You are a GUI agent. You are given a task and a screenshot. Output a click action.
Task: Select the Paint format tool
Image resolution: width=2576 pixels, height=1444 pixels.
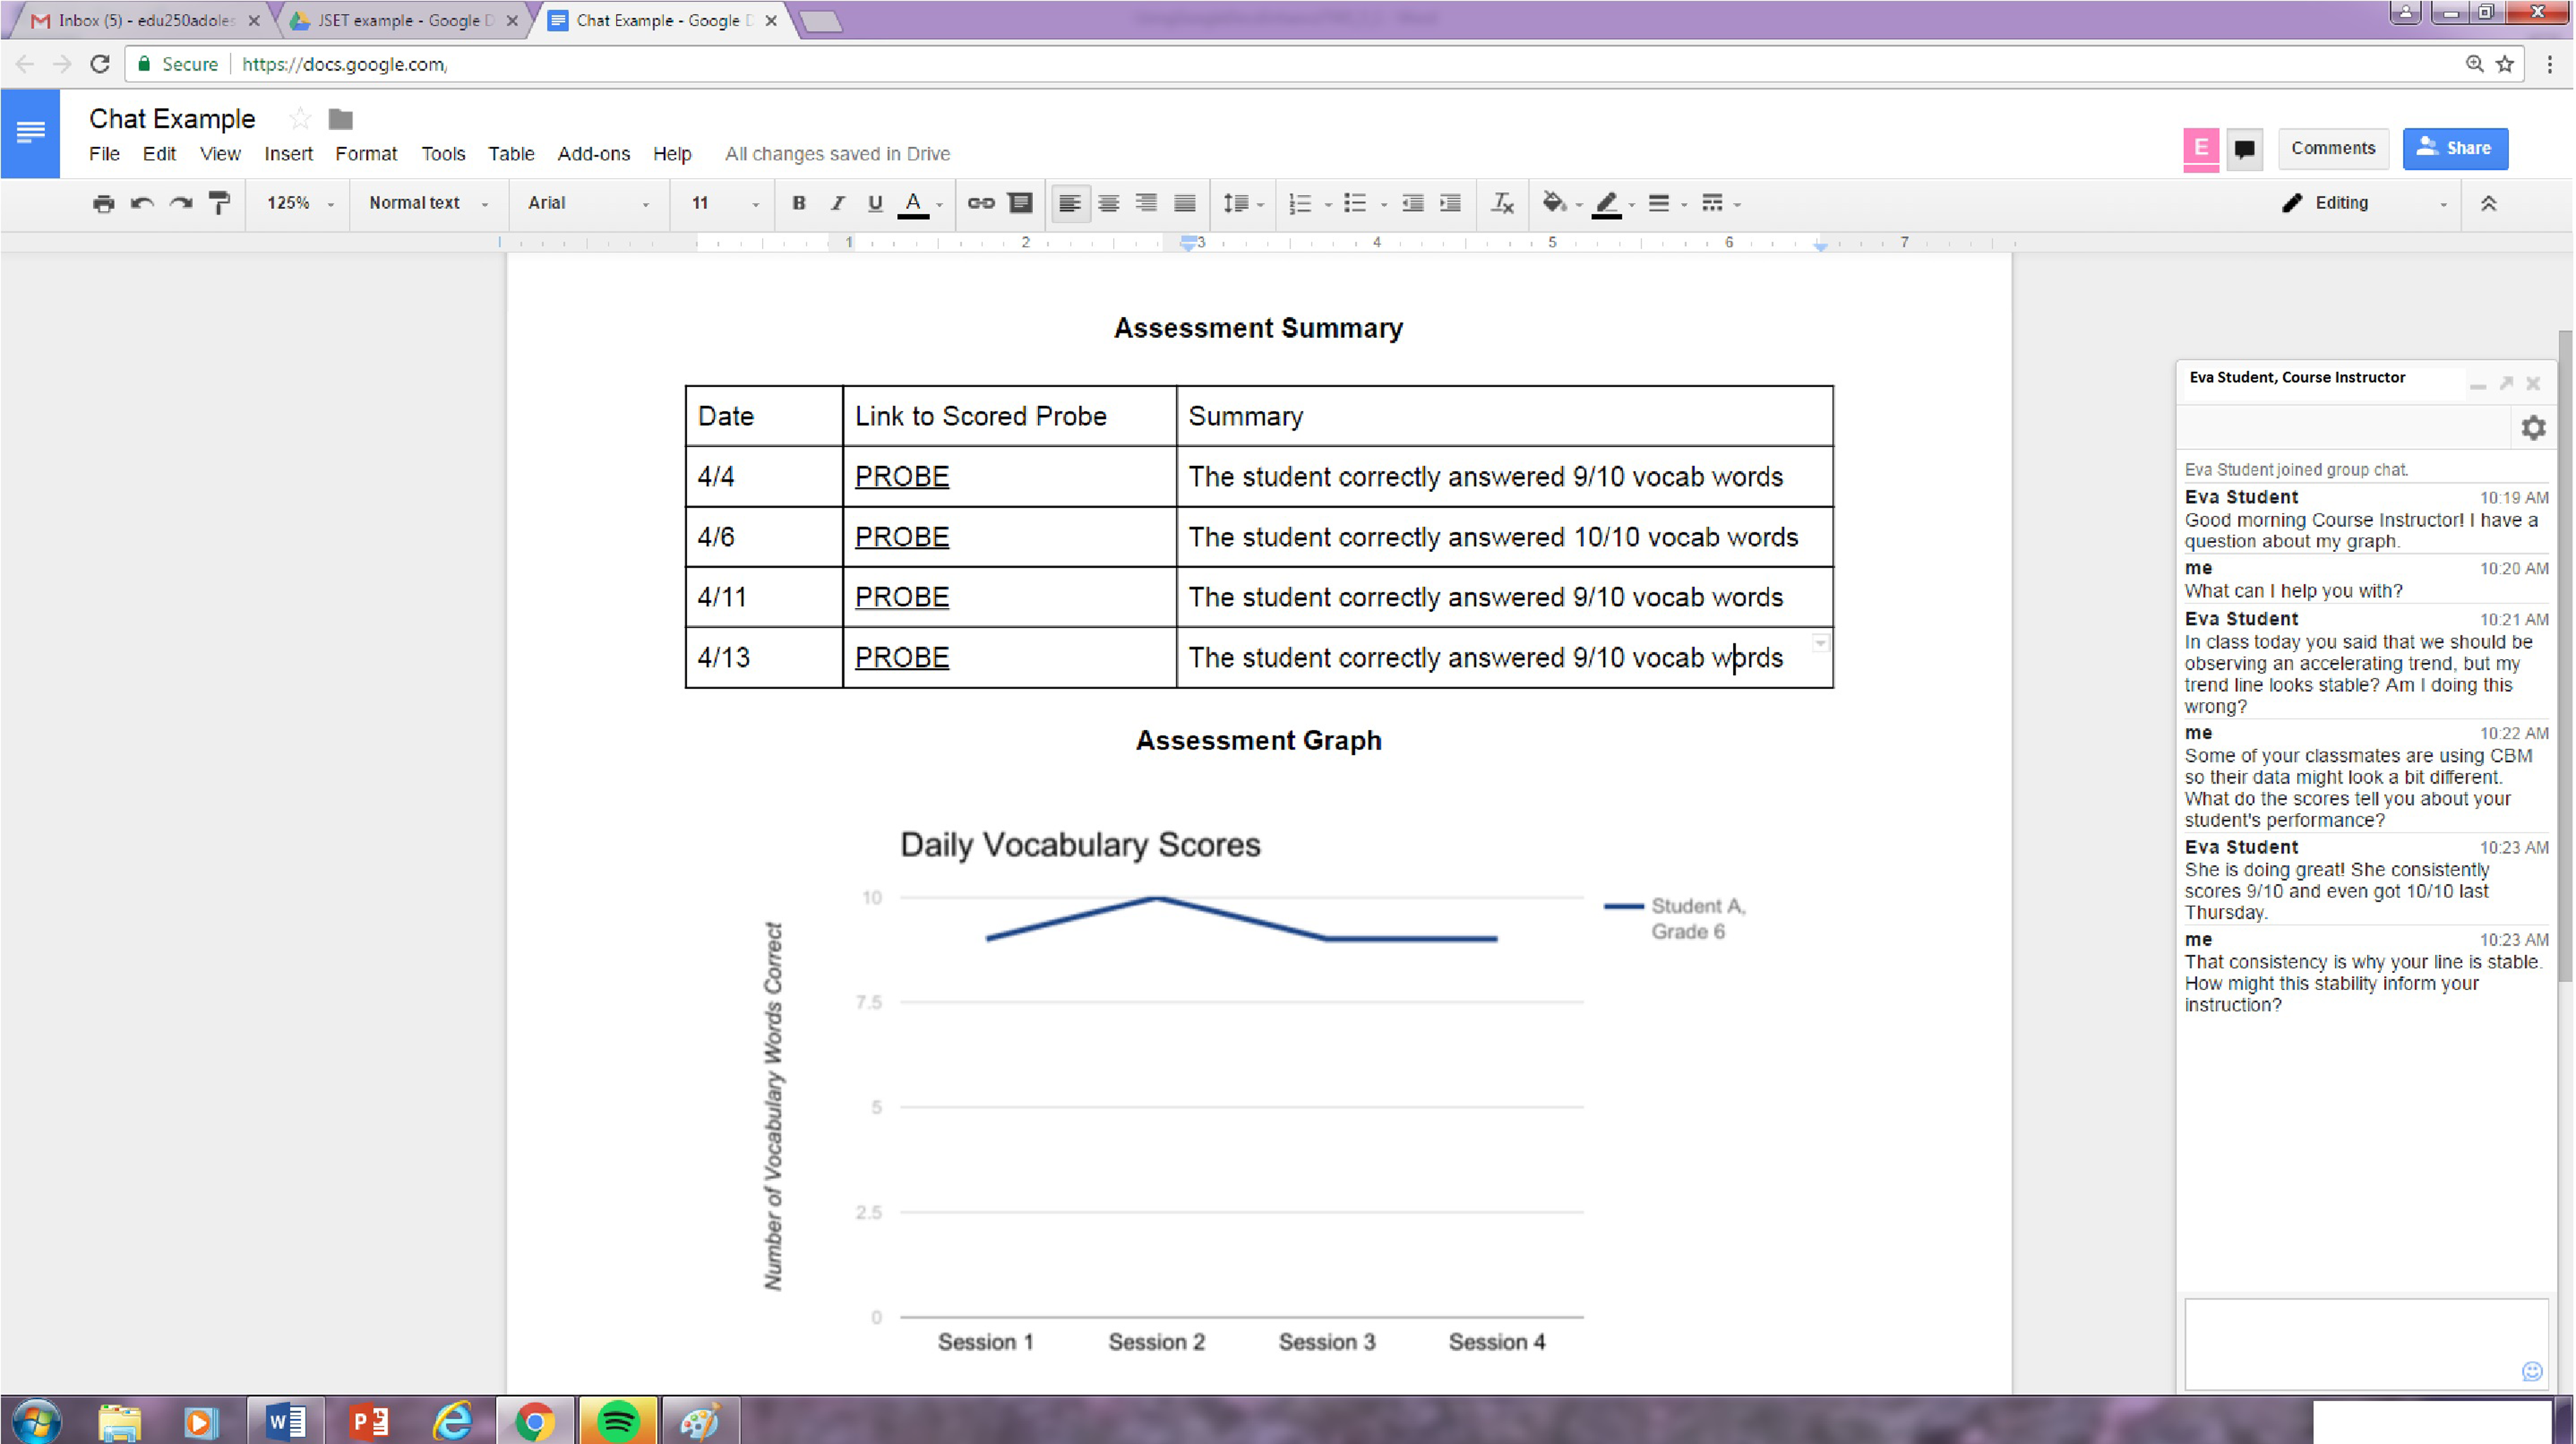[219, 203]
